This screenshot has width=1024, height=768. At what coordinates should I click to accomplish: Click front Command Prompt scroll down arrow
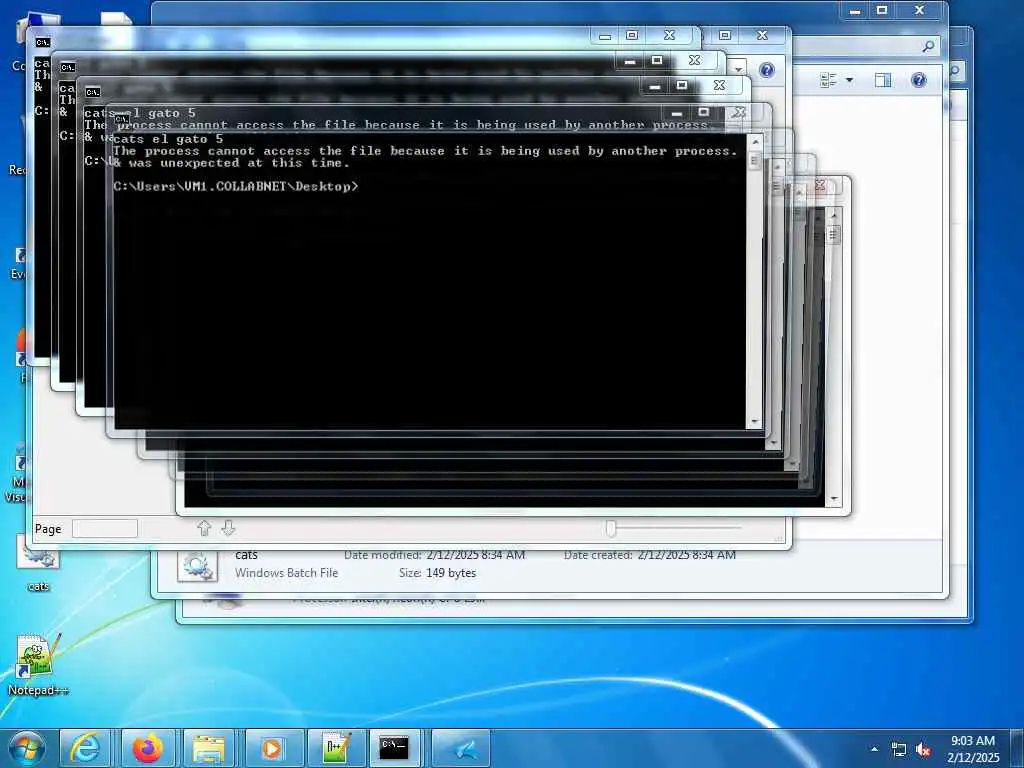coord(755,422)
